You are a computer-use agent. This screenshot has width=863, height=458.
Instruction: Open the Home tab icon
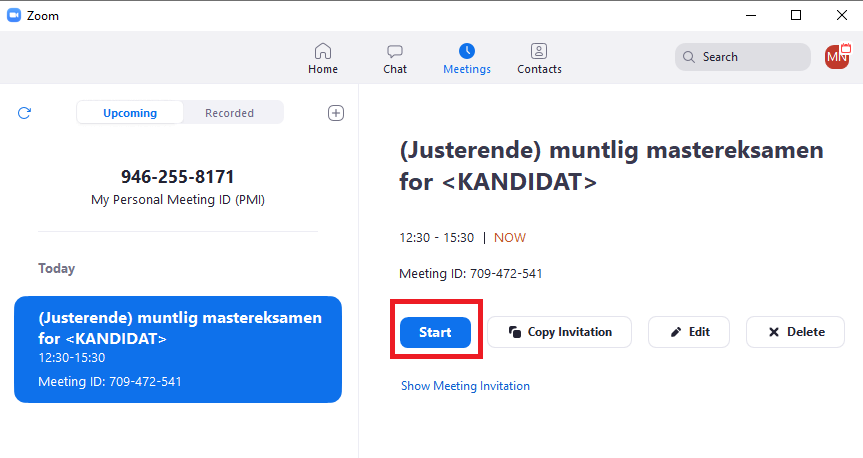(322, 51)
